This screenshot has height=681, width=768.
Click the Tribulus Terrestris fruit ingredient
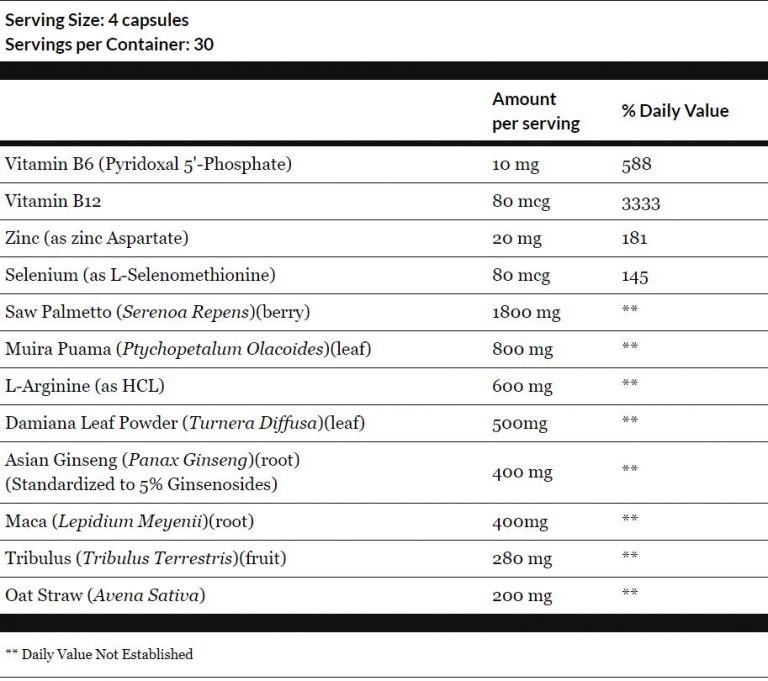(x=145, y=559)
